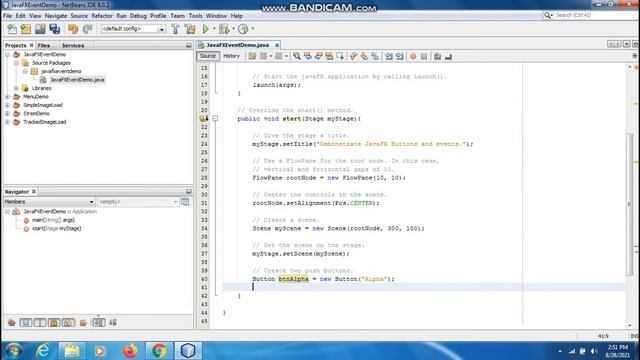
Task: Open the File menu
Action: click(x=7, y=16)
